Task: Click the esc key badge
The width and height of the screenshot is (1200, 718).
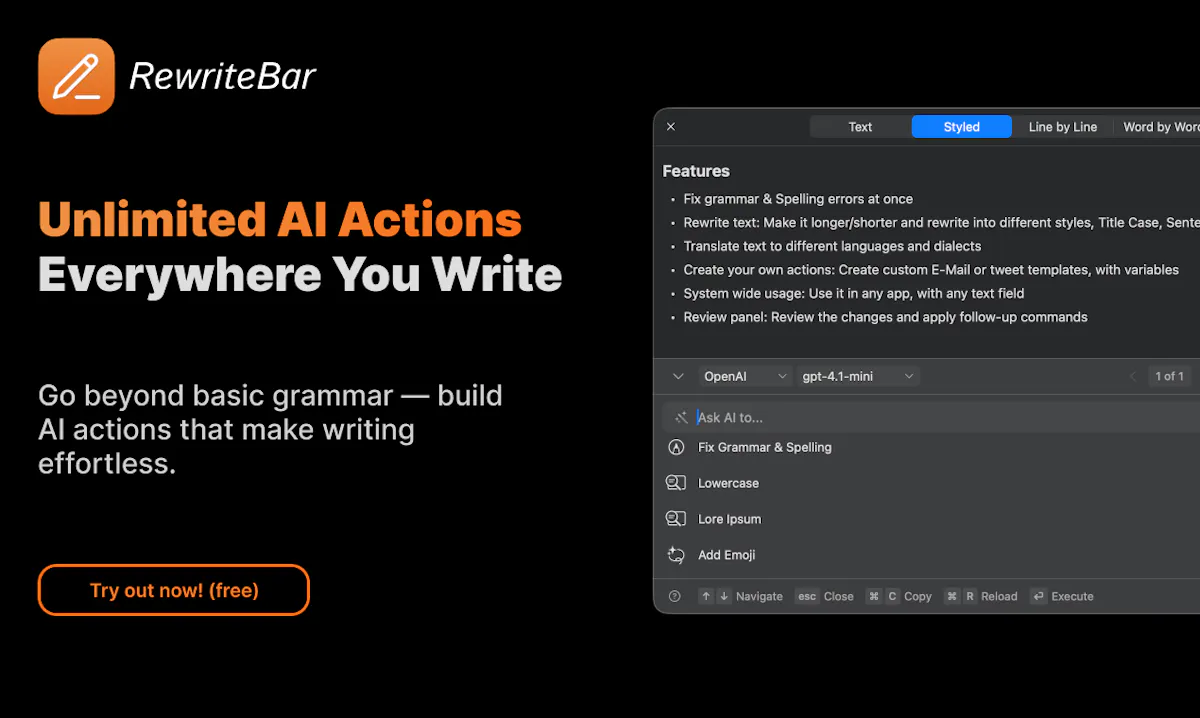Action: click(807, 596)
